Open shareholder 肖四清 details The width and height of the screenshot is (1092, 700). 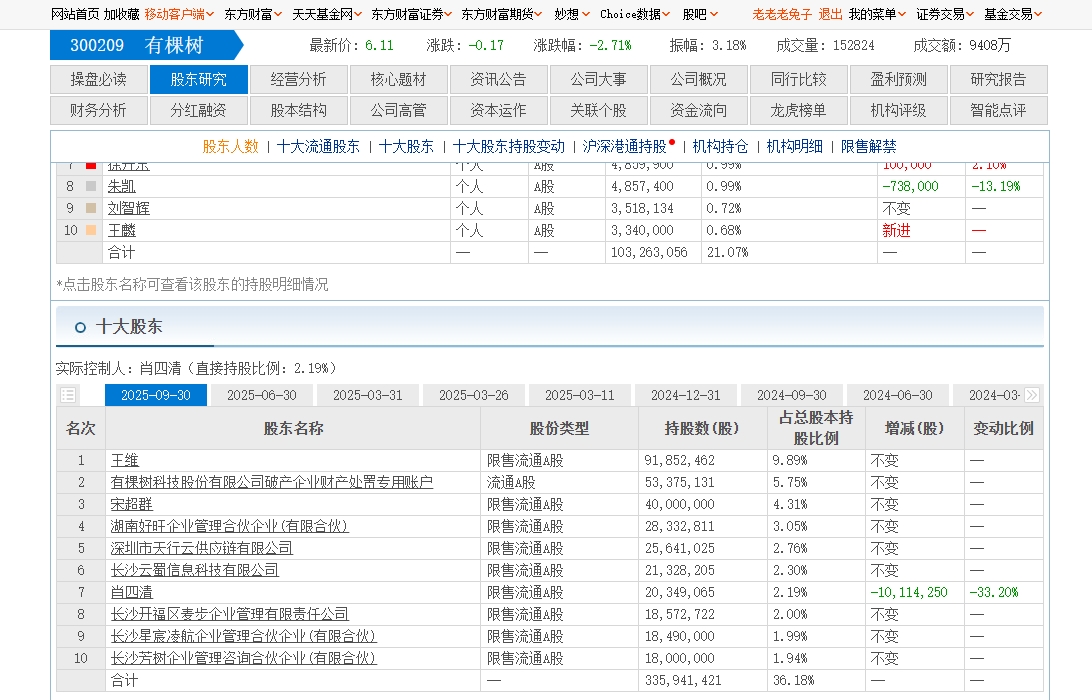coord(132,592)
